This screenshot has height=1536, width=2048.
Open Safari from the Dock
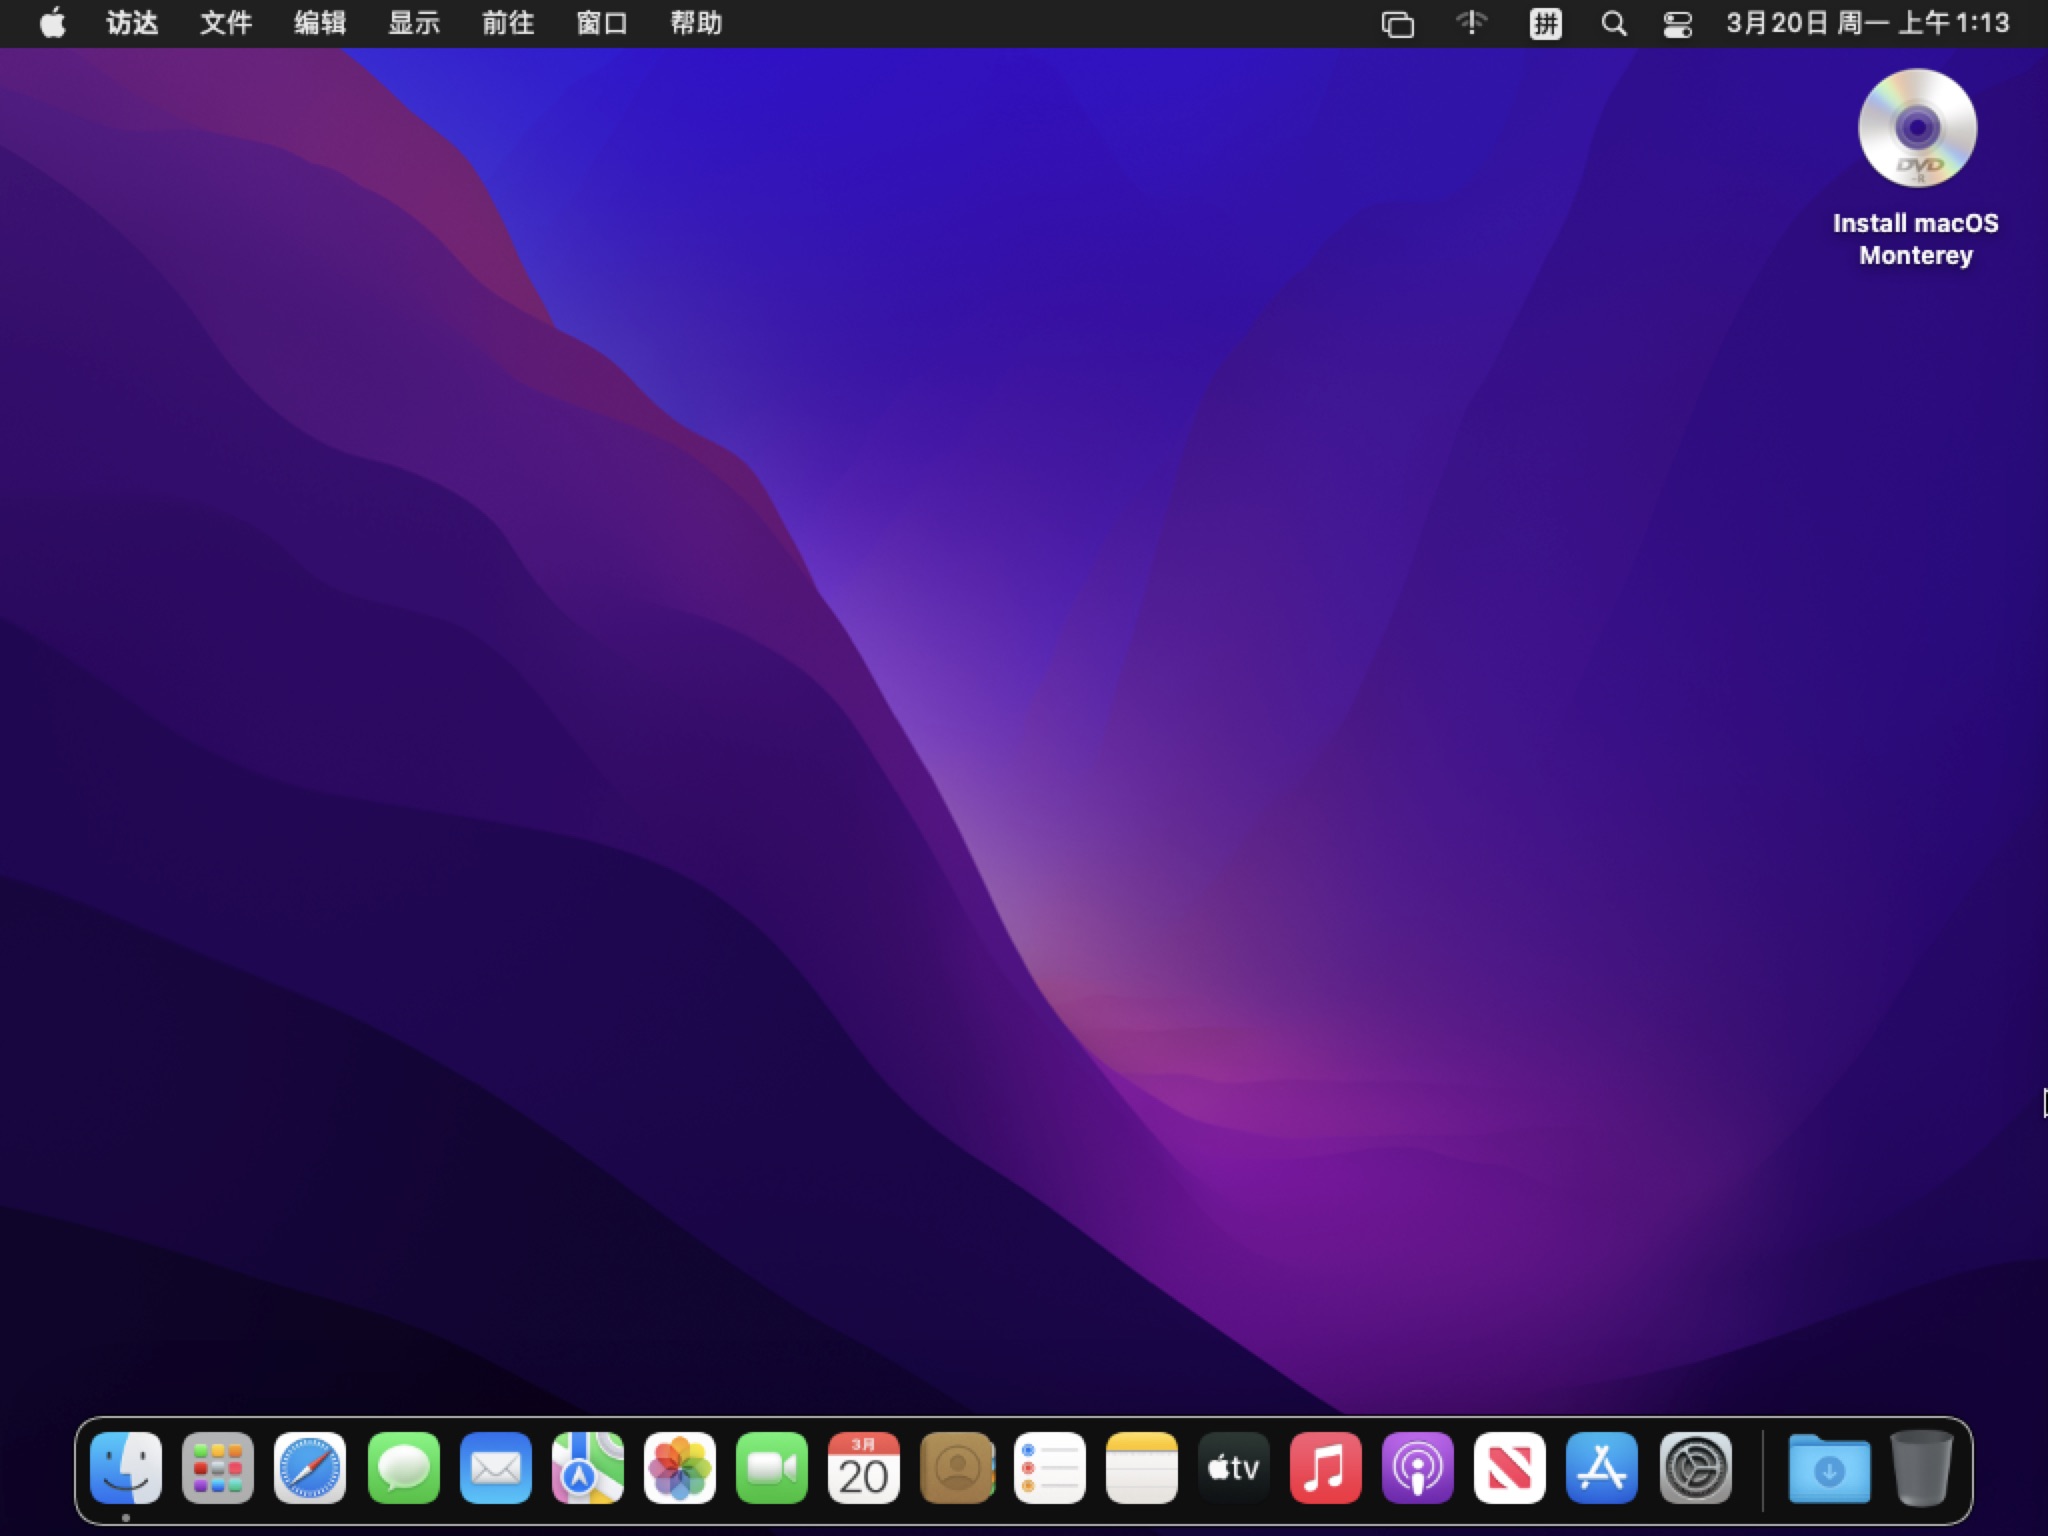[x=310, y=1469]
